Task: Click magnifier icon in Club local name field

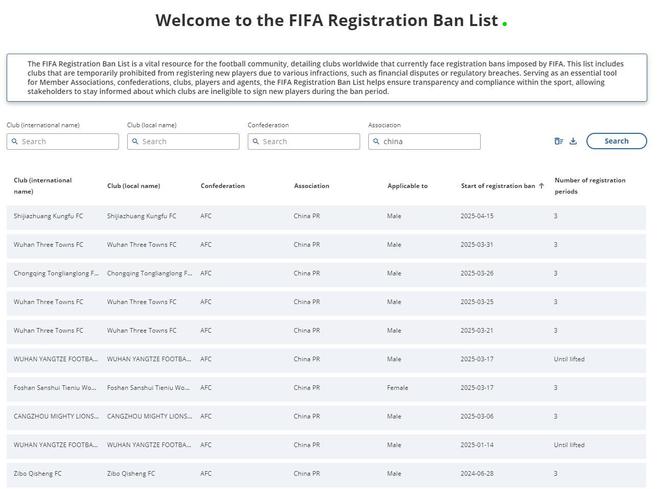Action: click(x=135, y=141)
